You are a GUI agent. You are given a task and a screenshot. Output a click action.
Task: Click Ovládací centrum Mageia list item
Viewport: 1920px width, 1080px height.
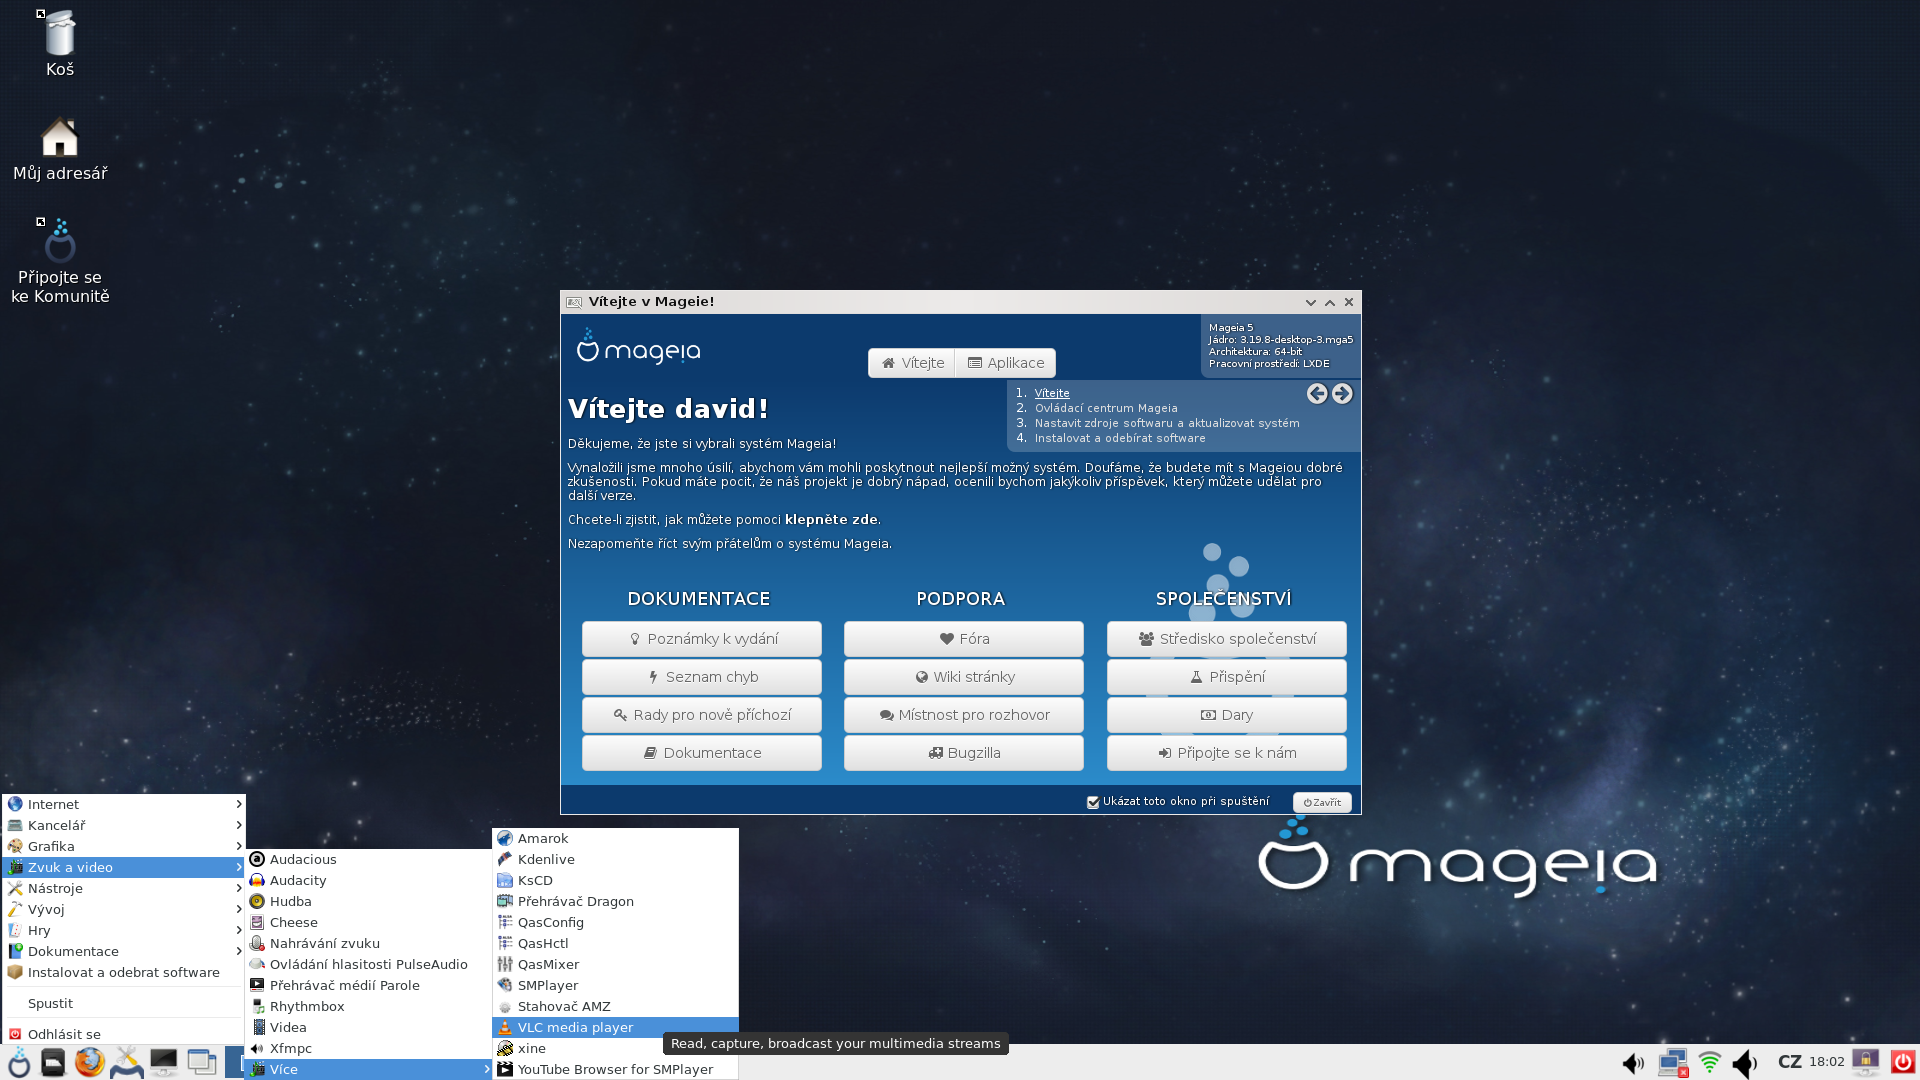tap(1106, 408)
